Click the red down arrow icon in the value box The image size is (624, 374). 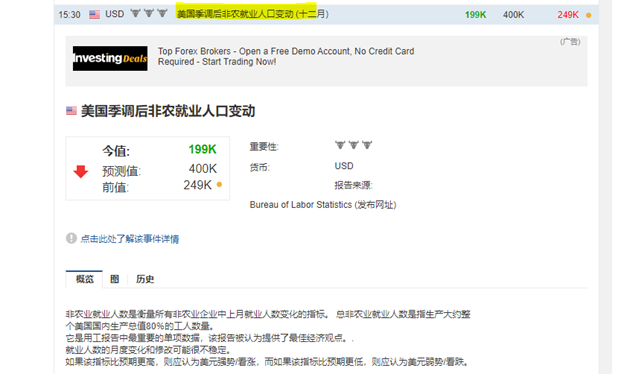pyautogui.click(x=81, y=171)
